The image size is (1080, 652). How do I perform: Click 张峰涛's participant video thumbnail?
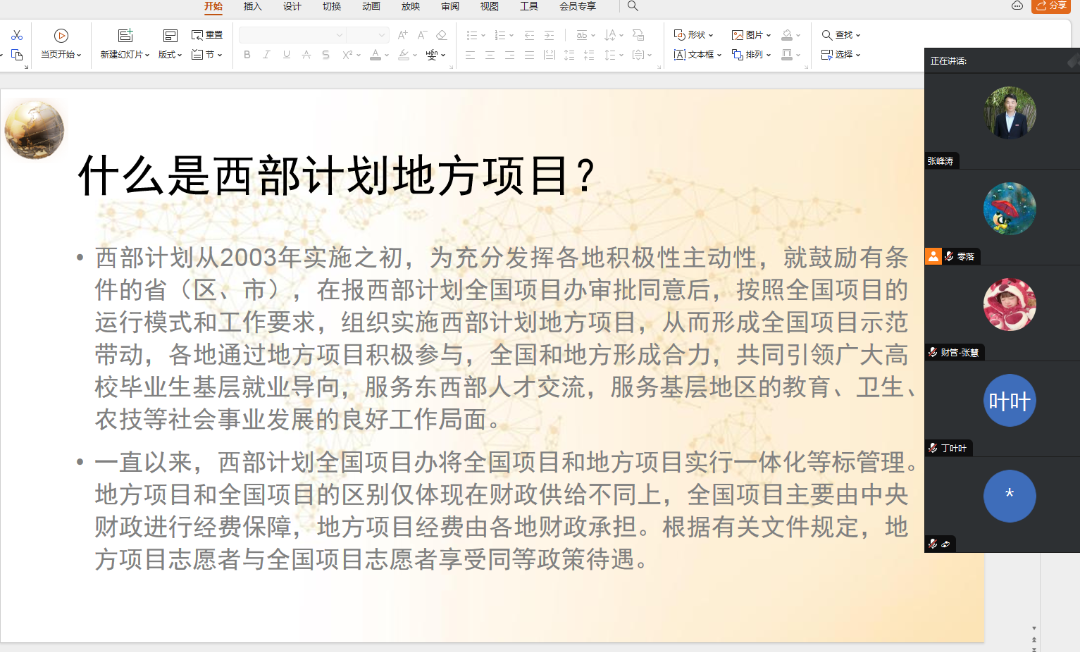click(x=1009, y=112)
